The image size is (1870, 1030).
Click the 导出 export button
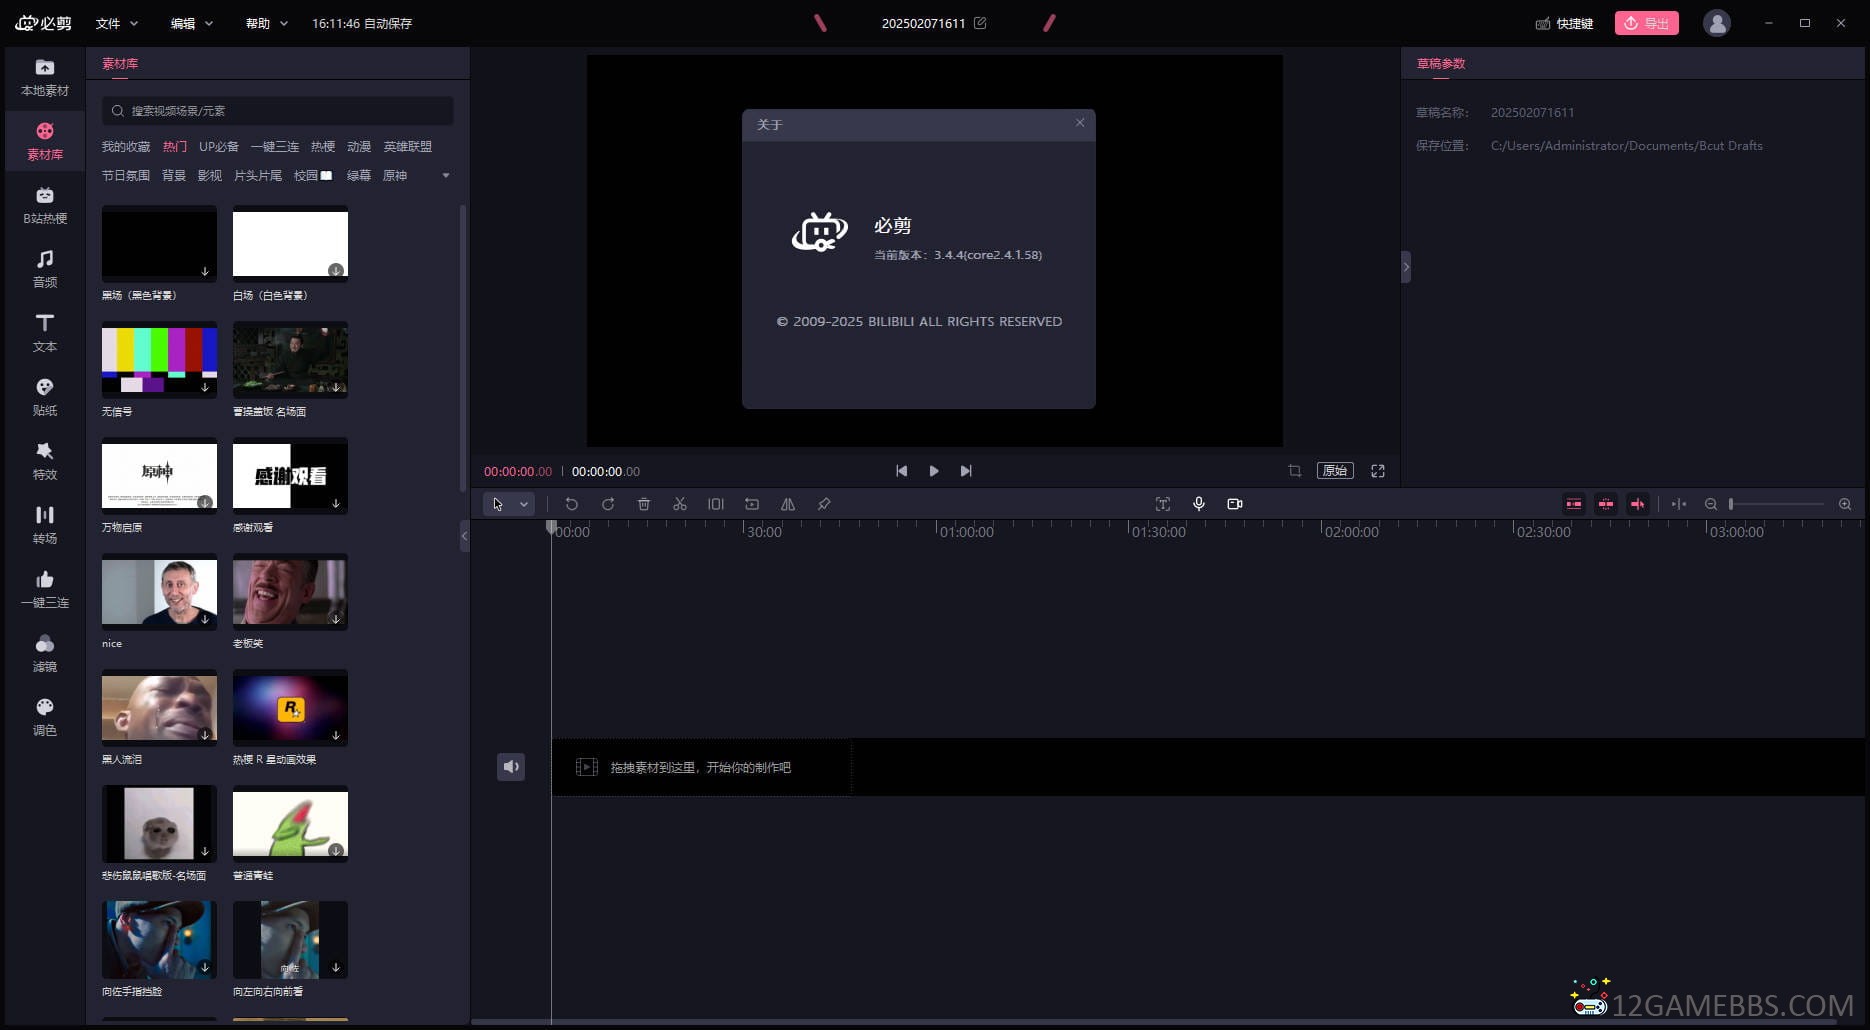[x=1646, y=23]
